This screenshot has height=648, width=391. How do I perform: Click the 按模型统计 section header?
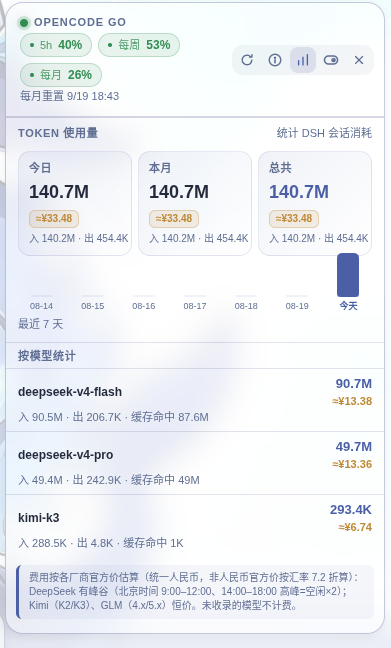pyautogui.click(x=47, y=356)
